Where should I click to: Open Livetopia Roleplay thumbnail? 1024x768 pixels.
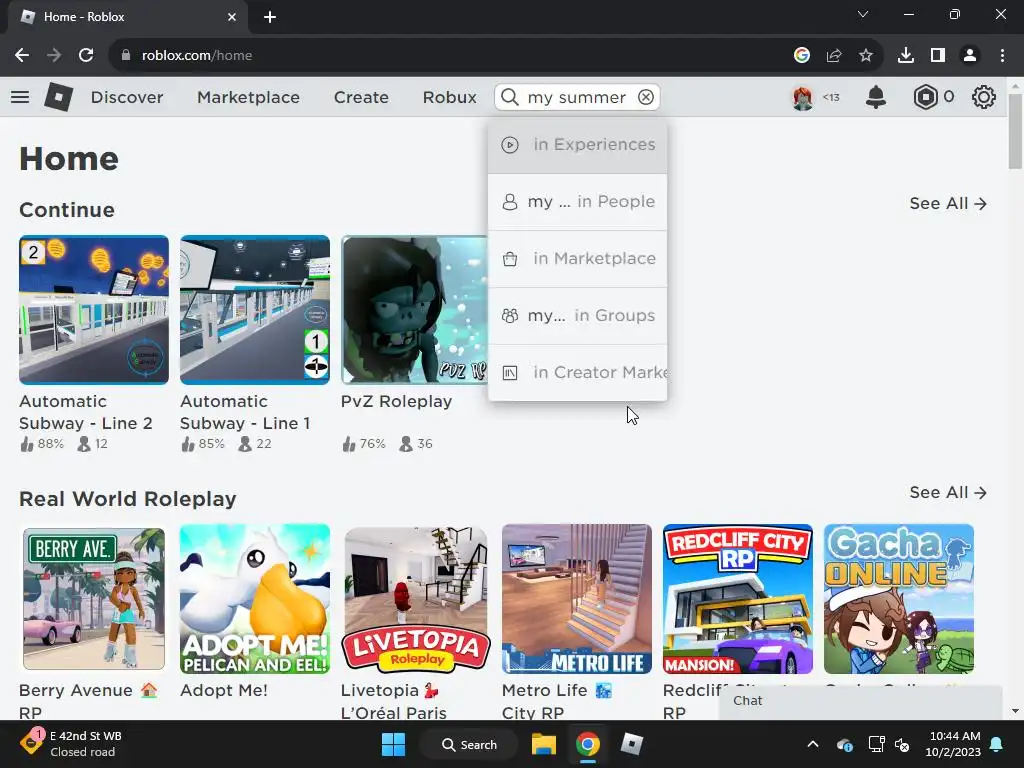pyautogui.click(x=415, y=599)
